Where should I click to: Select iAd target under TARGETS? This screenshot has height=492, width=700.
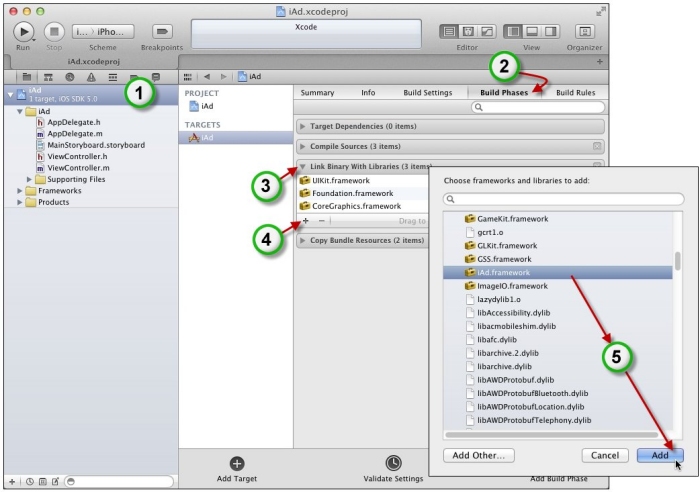tap(236, 138)
